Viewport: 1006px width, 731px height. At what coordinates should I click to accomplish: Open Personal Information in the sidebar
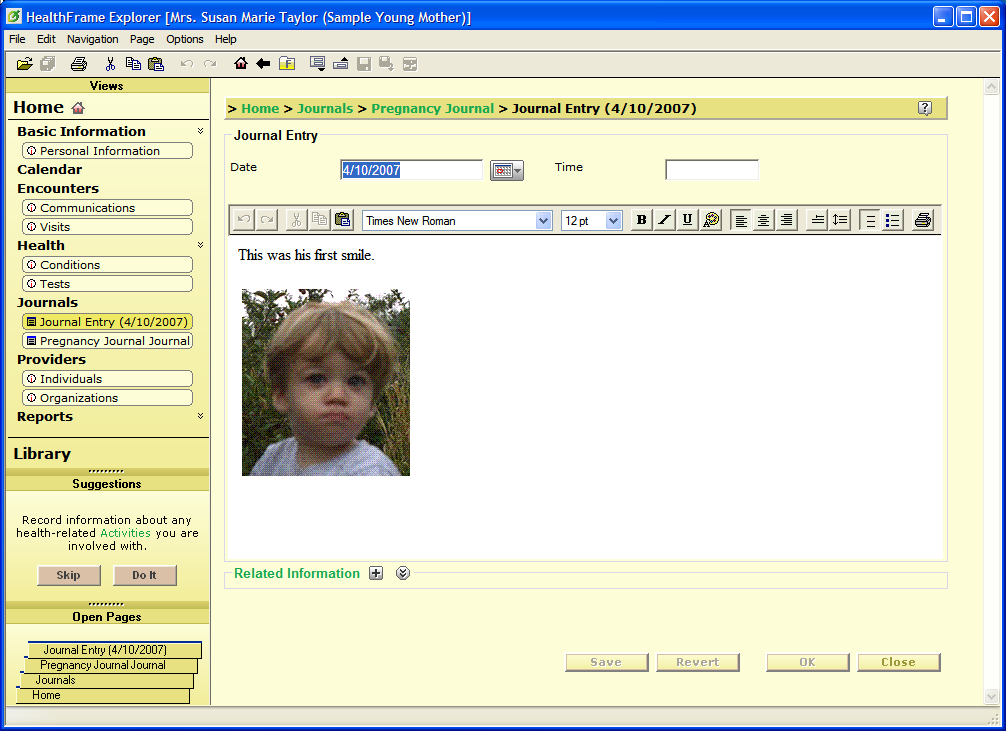click(107, 151)
